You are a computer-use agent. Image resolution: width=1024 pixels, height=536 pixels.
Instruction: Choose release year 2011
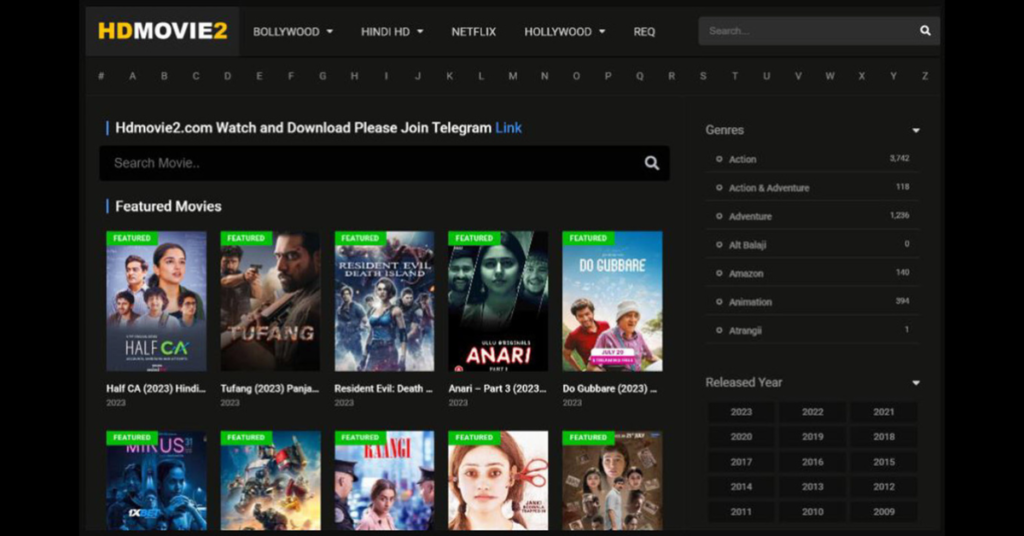click(741, 512)
